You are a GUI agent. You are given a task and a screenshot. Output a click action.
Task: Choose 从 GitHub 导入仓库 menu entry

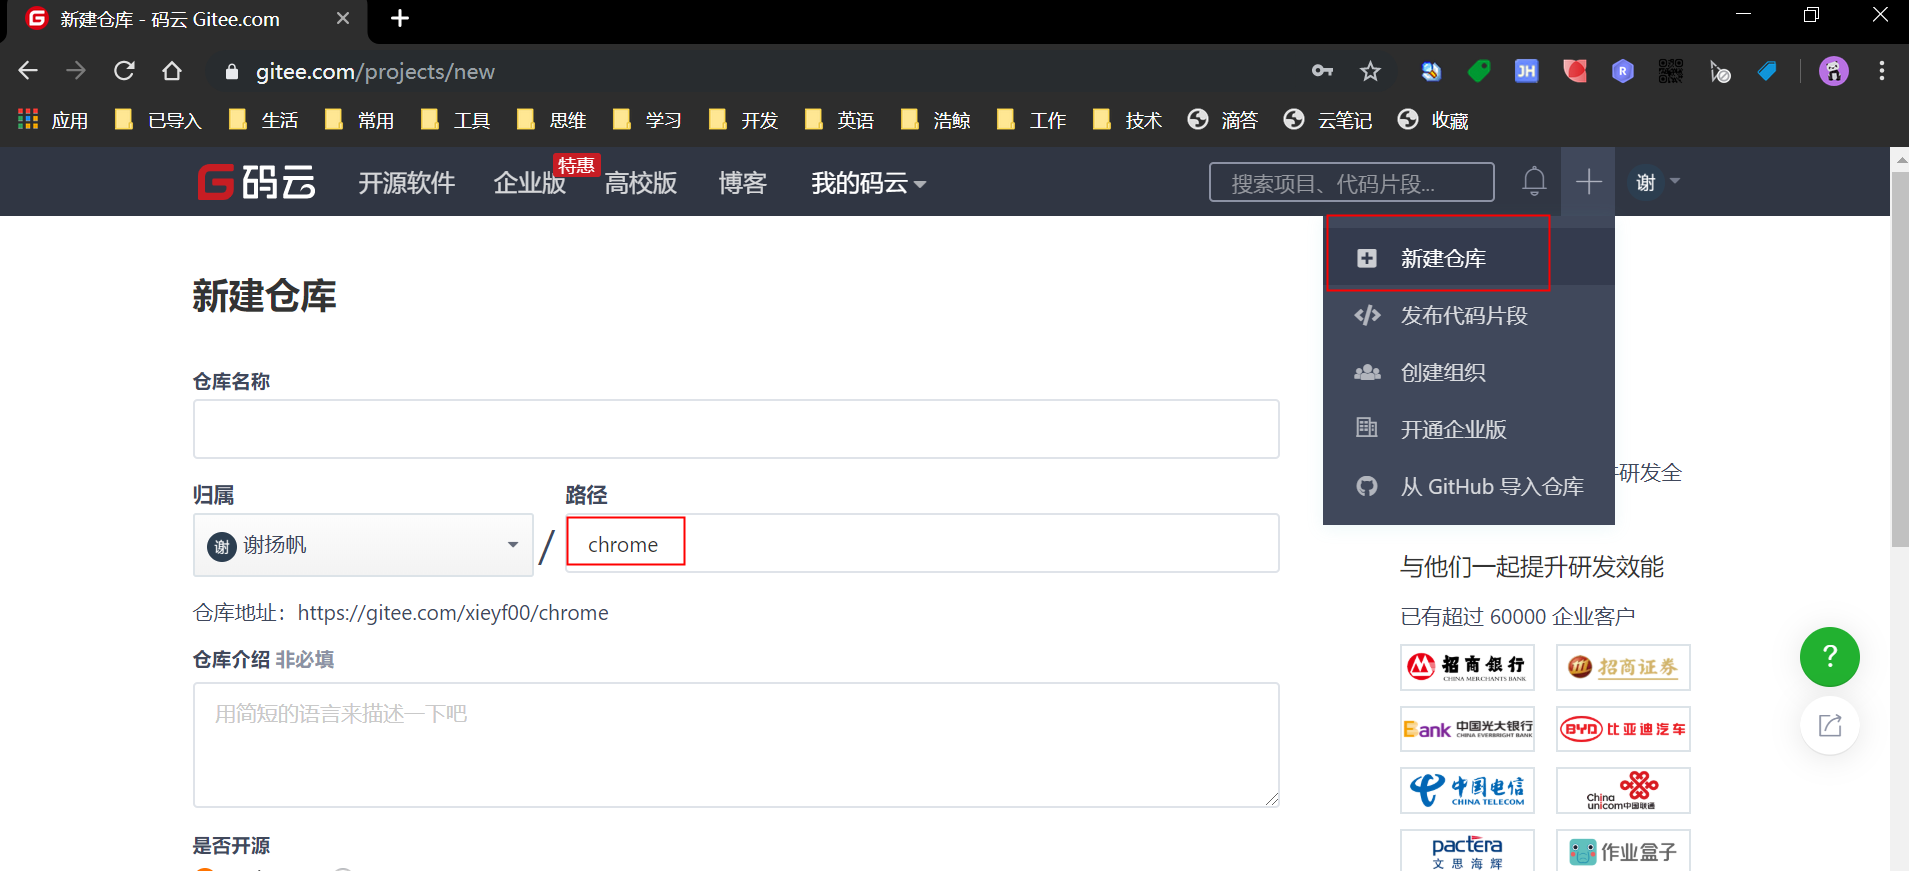(1491, 487)
